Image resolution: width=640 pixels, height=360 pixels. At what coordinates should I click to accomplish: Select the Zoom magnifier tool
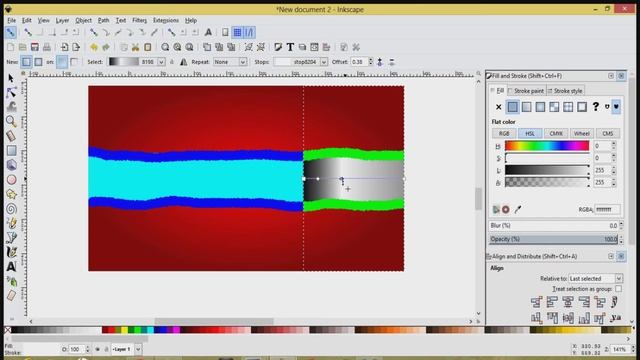11,121
